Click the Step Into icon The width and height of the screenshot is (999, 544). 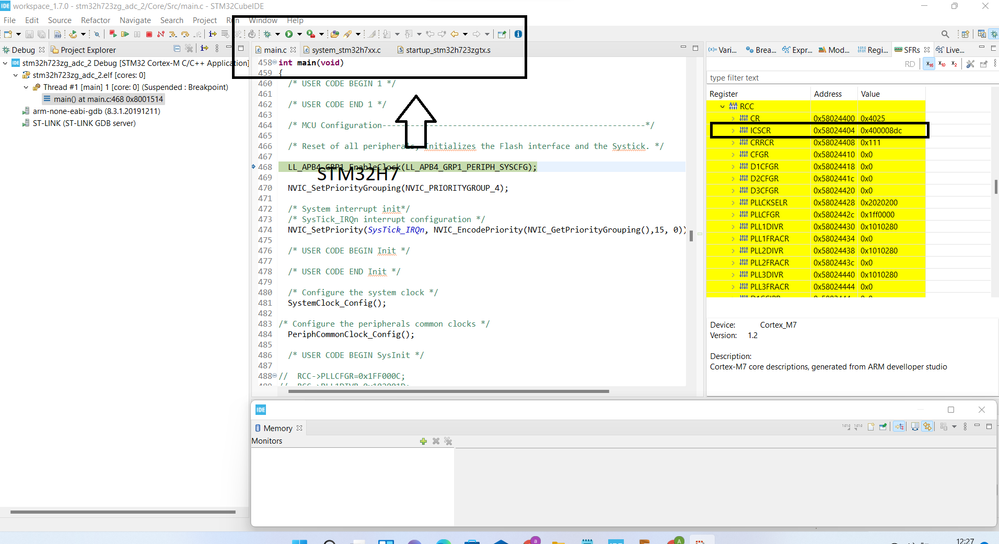coord(173,34)
